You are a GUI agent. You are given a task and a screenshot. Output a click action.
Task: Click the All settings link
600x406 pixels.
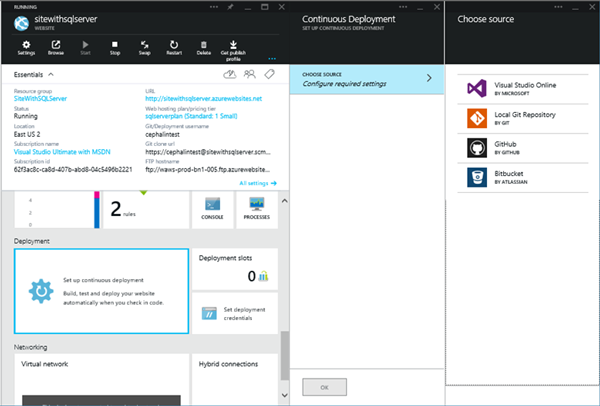258,183
